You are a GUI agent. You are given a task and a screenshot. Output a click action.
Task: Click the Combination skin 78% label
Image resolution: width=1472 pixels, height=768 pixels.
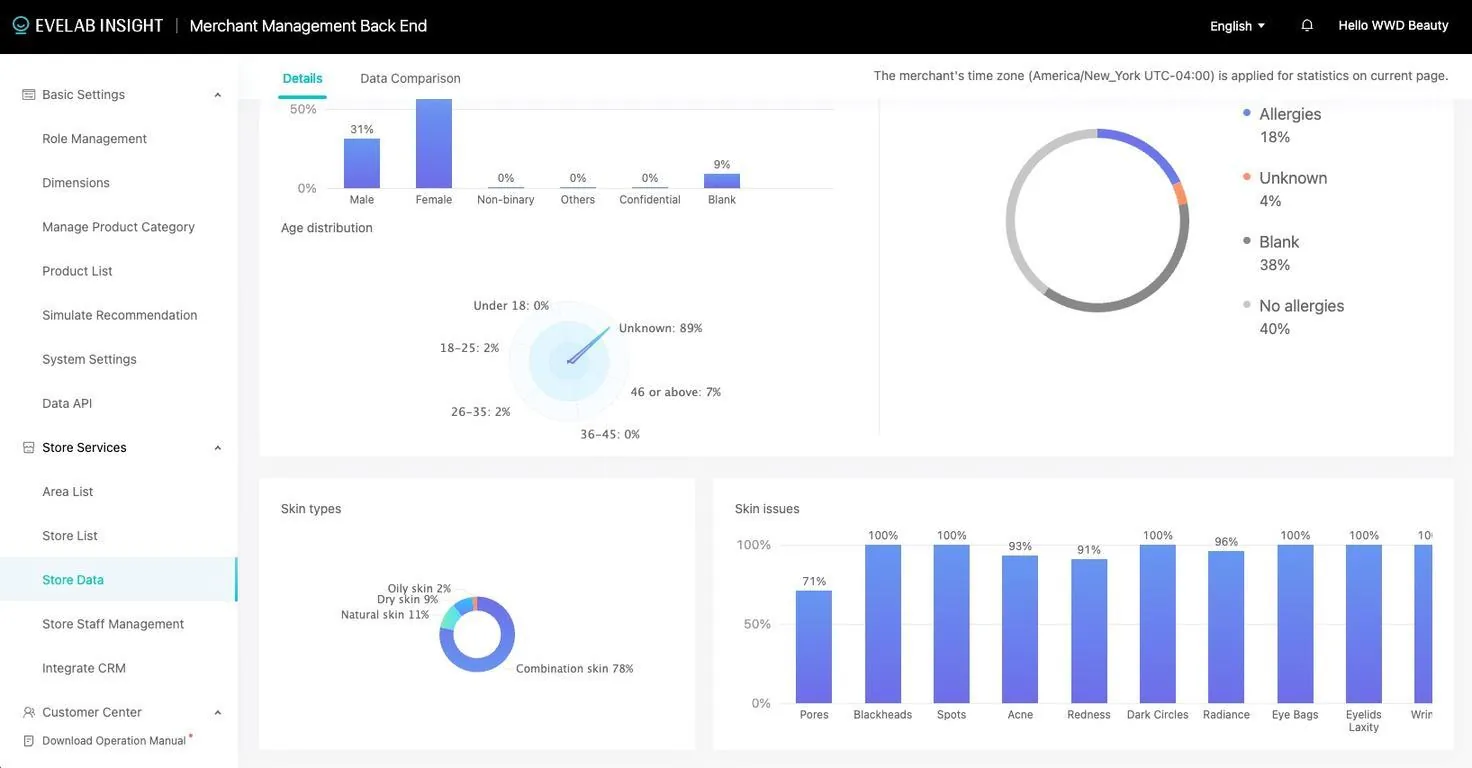(x=575, y=669)
